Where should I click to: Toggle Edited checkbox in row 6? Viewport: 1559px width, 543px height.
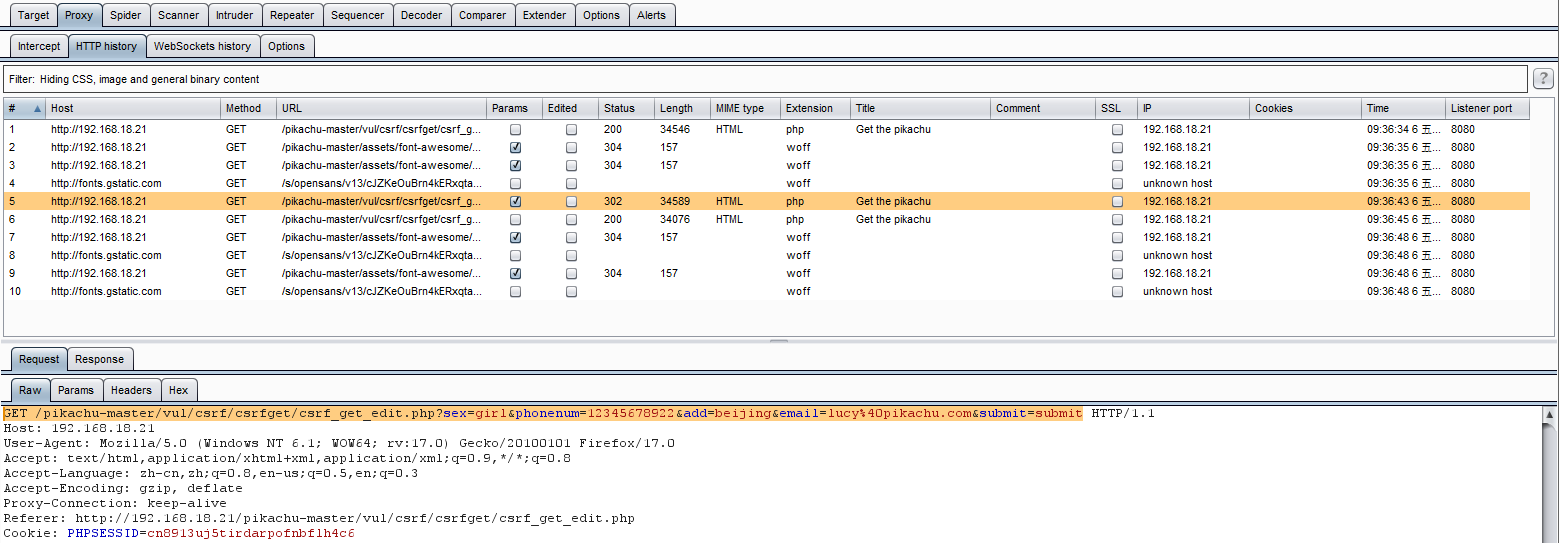(571, 219)
